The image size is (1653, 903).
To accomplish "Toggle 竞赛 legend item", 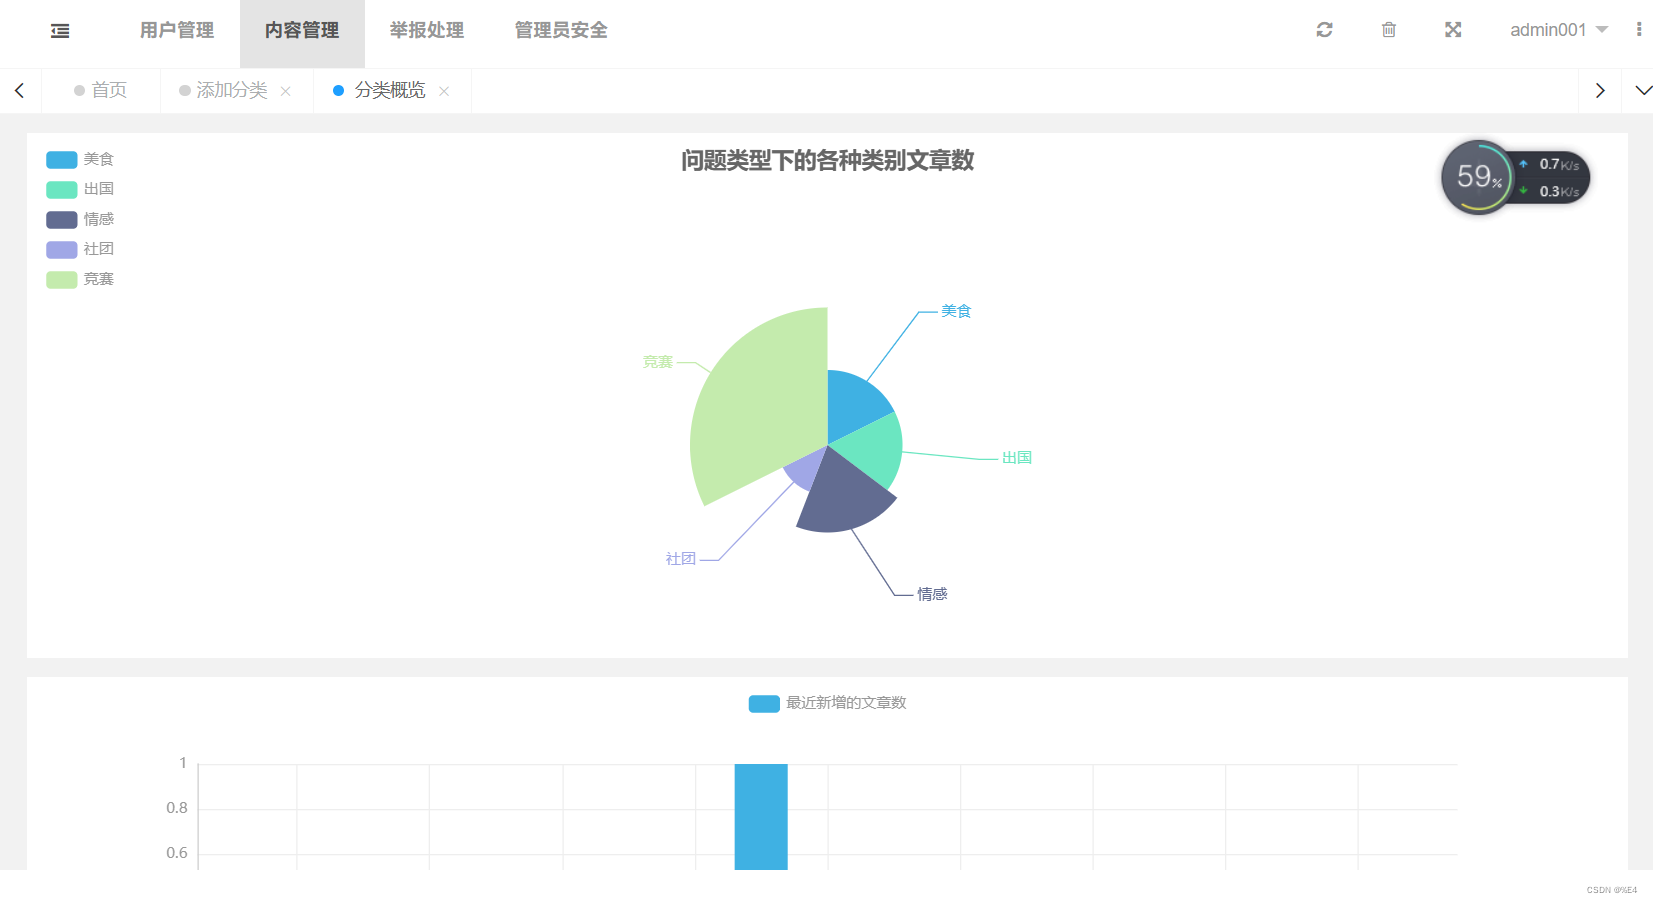I will tap(80, 279).
